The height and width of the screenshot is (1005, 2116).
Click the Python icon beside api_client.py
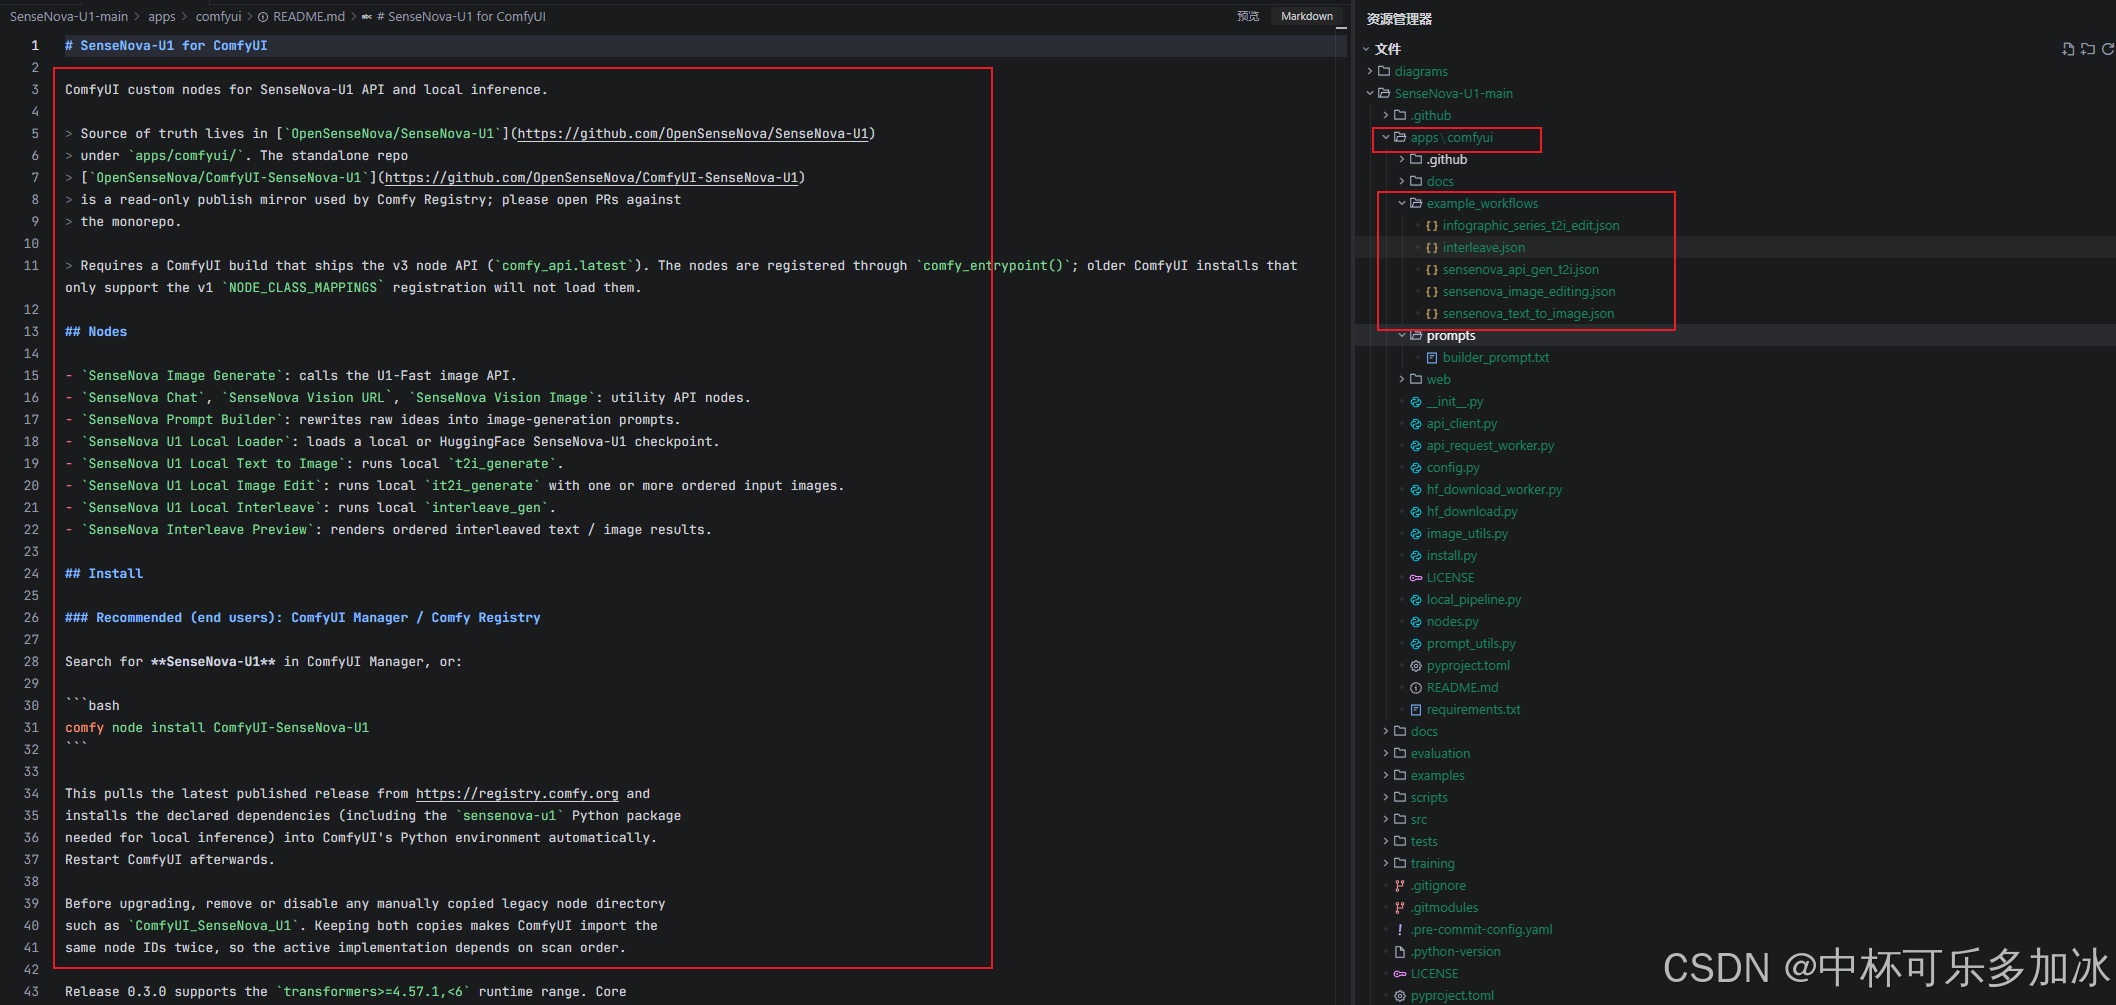point(1416,424)
